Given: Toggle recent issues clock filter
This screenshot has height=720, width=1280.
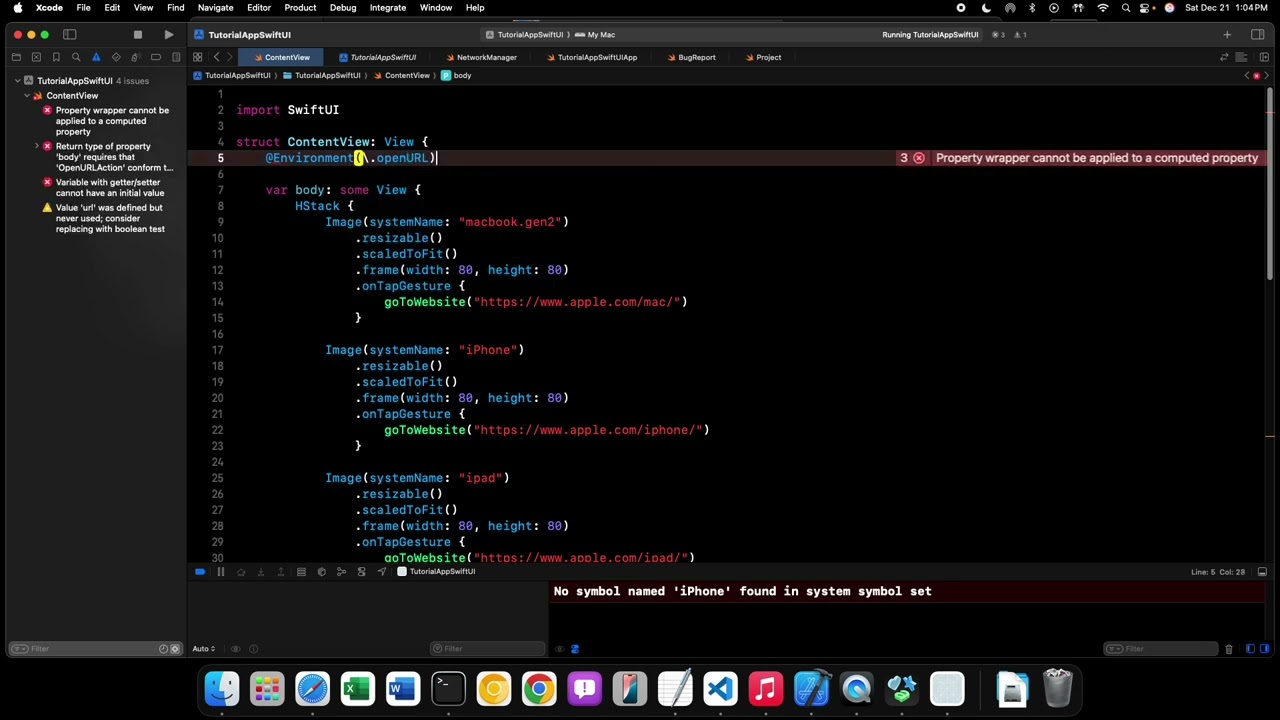Looking at the screenshot, I should click(x=164, y=649).
